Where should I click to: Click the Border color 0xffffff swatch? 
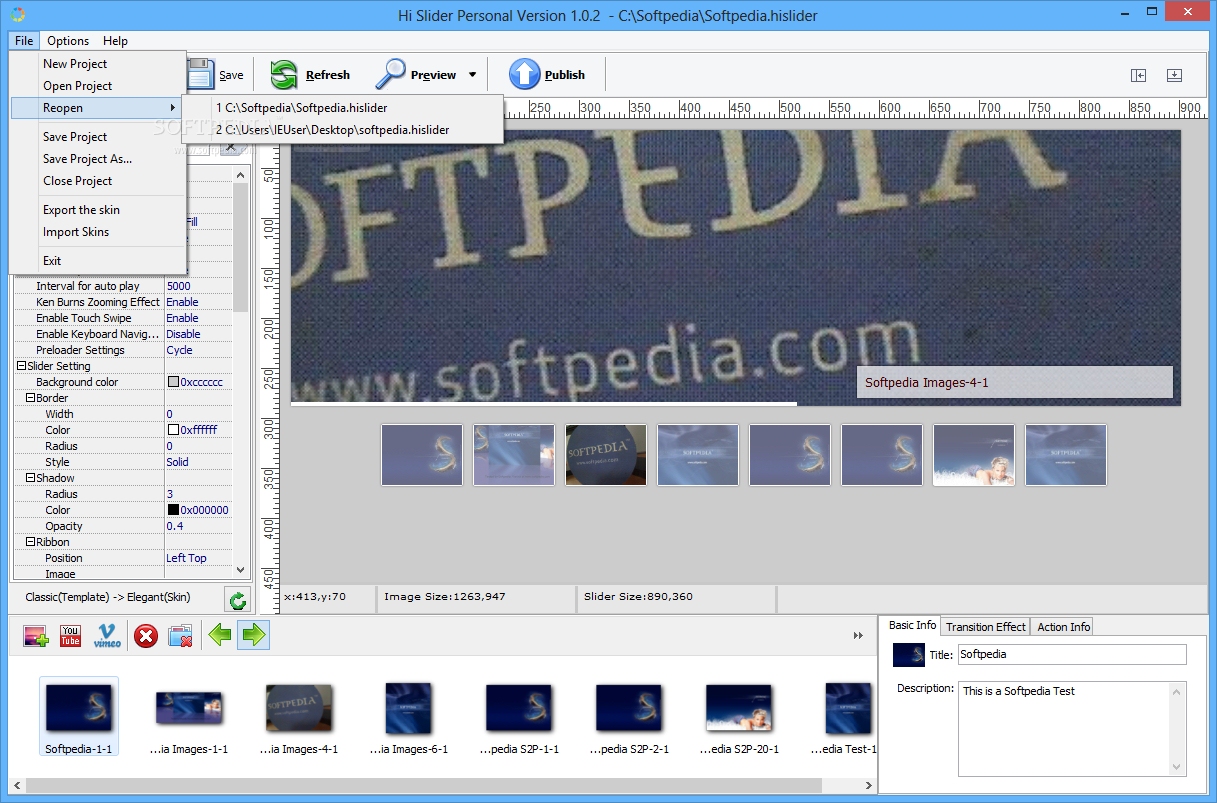pyautogui.click(x=173, y=430)
